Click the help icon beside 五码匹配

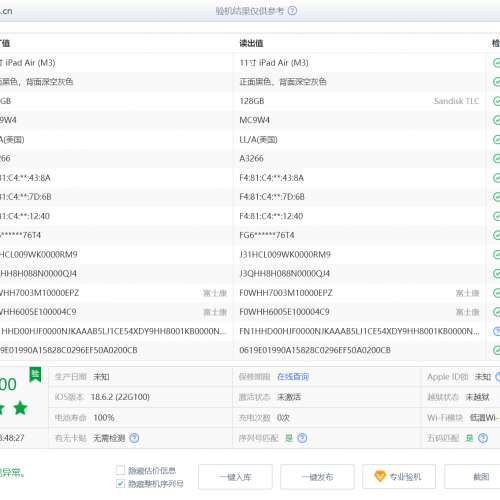483,438
